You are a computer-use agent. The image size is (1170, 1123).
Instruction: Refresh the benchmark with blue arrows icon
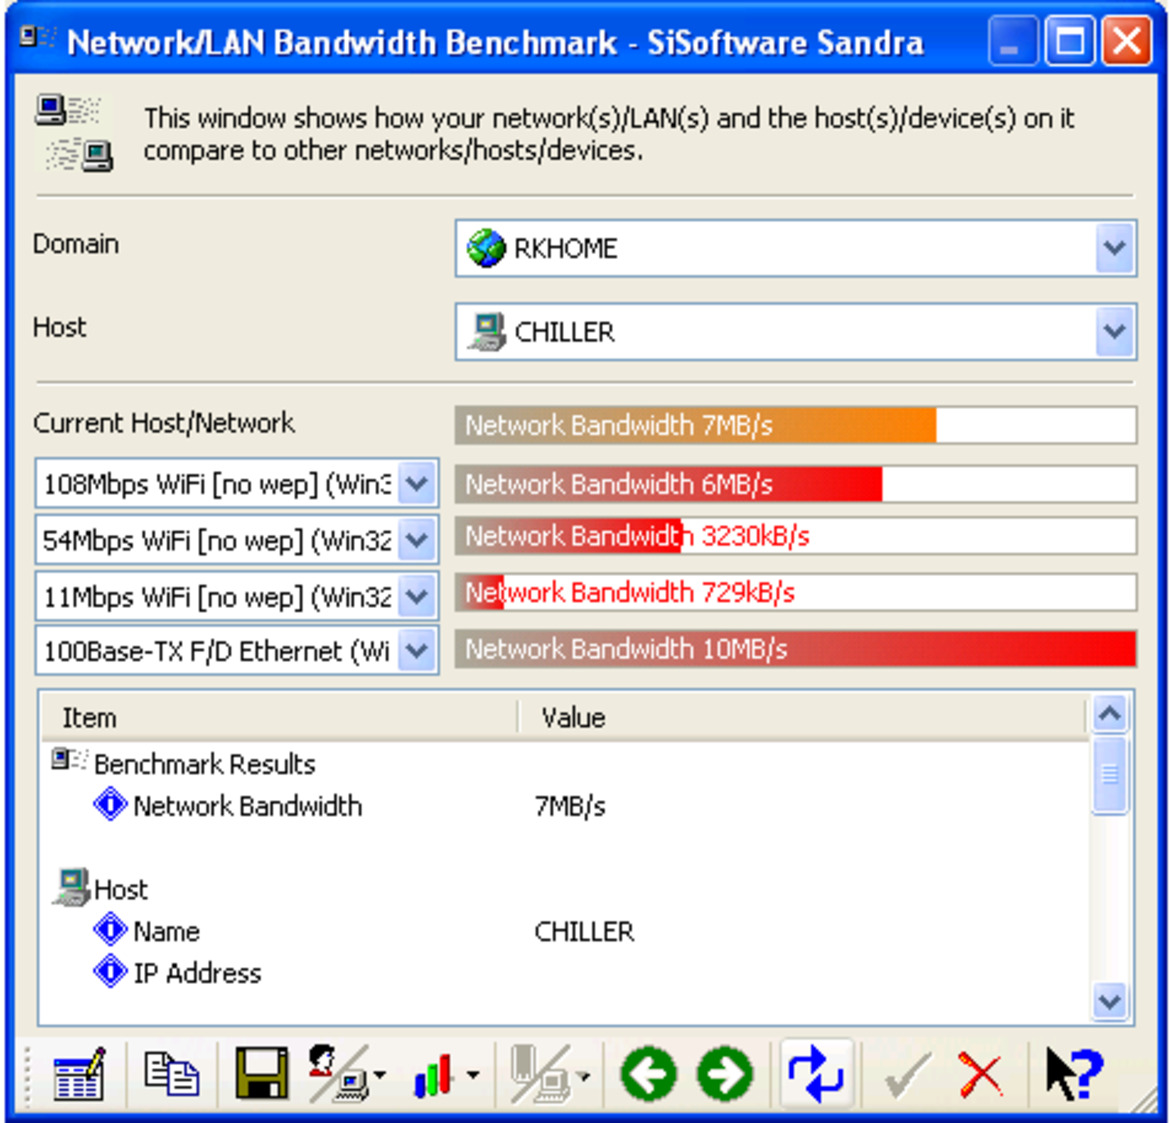tap(816, 1074)
